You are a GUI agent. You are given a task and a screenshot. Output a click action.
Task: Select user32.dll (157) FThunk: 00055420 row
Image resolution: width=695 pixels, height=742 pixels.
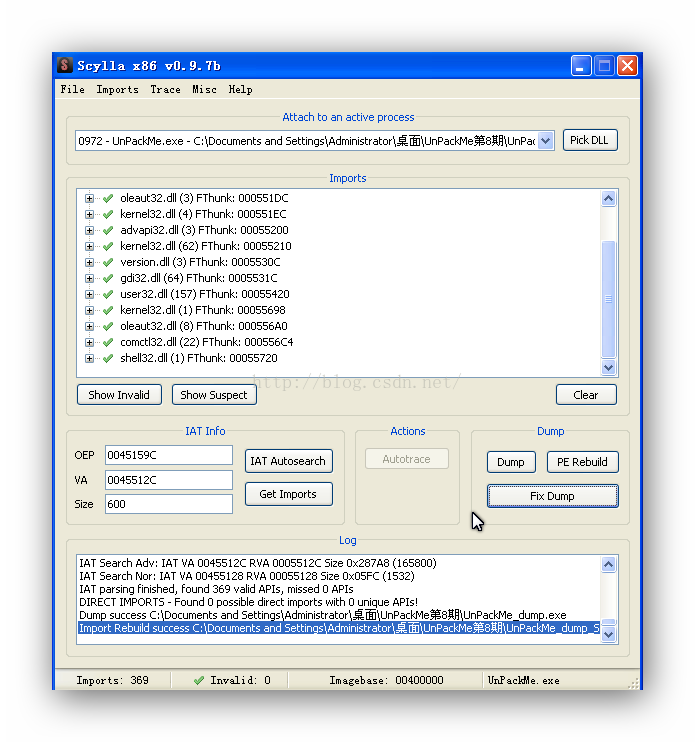[204, 294]
